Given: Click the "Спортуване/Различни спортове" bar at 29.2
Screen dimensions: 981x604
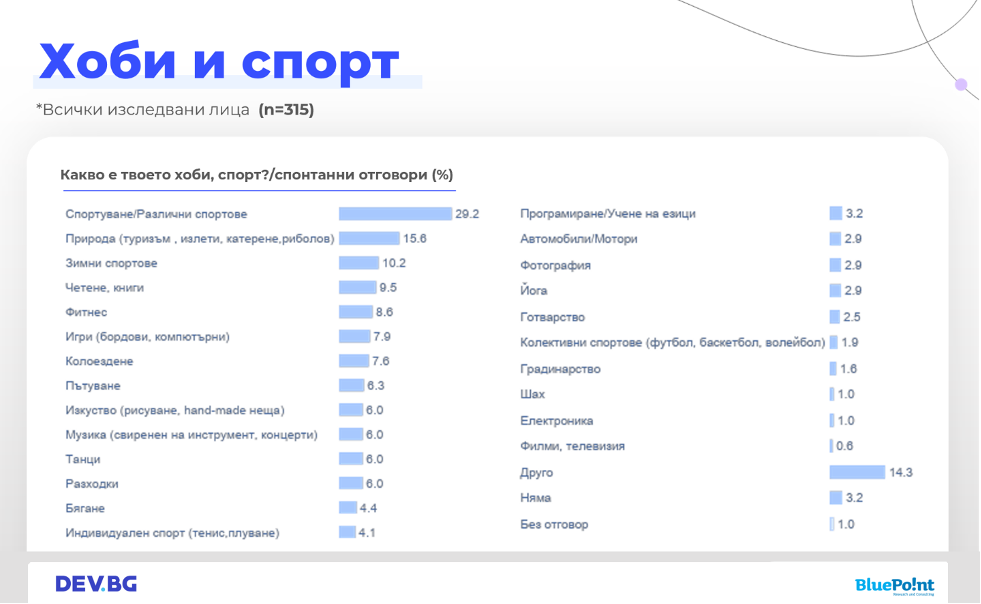Looking at the screenshot, I should point(395,214).
